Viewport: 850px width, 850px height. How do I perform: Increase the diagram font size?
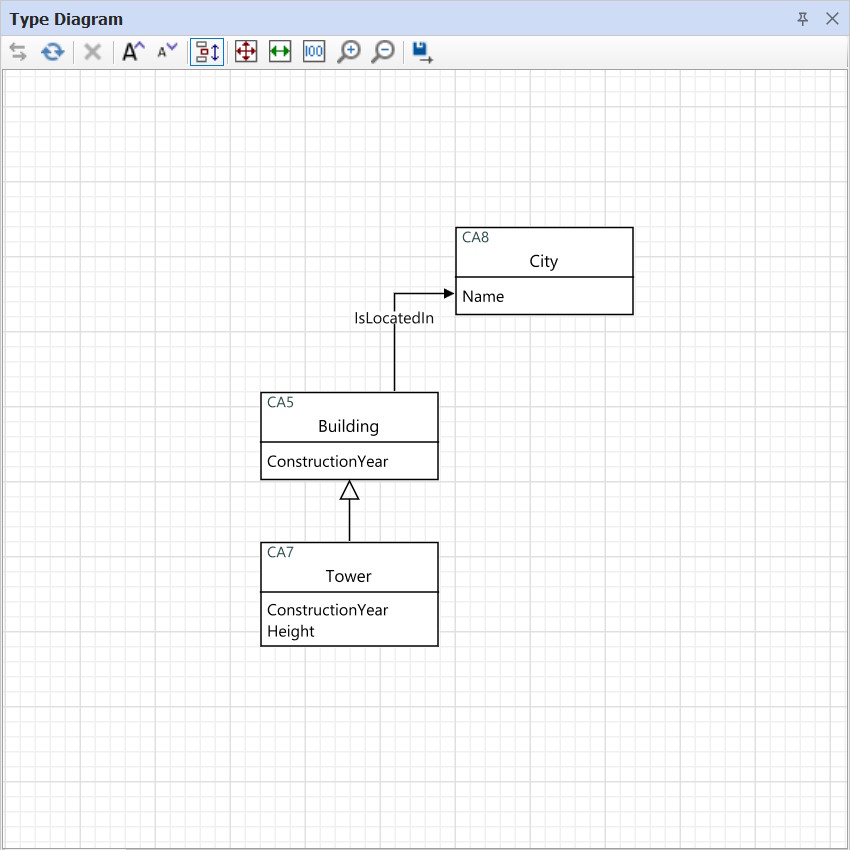pos(133,51)
